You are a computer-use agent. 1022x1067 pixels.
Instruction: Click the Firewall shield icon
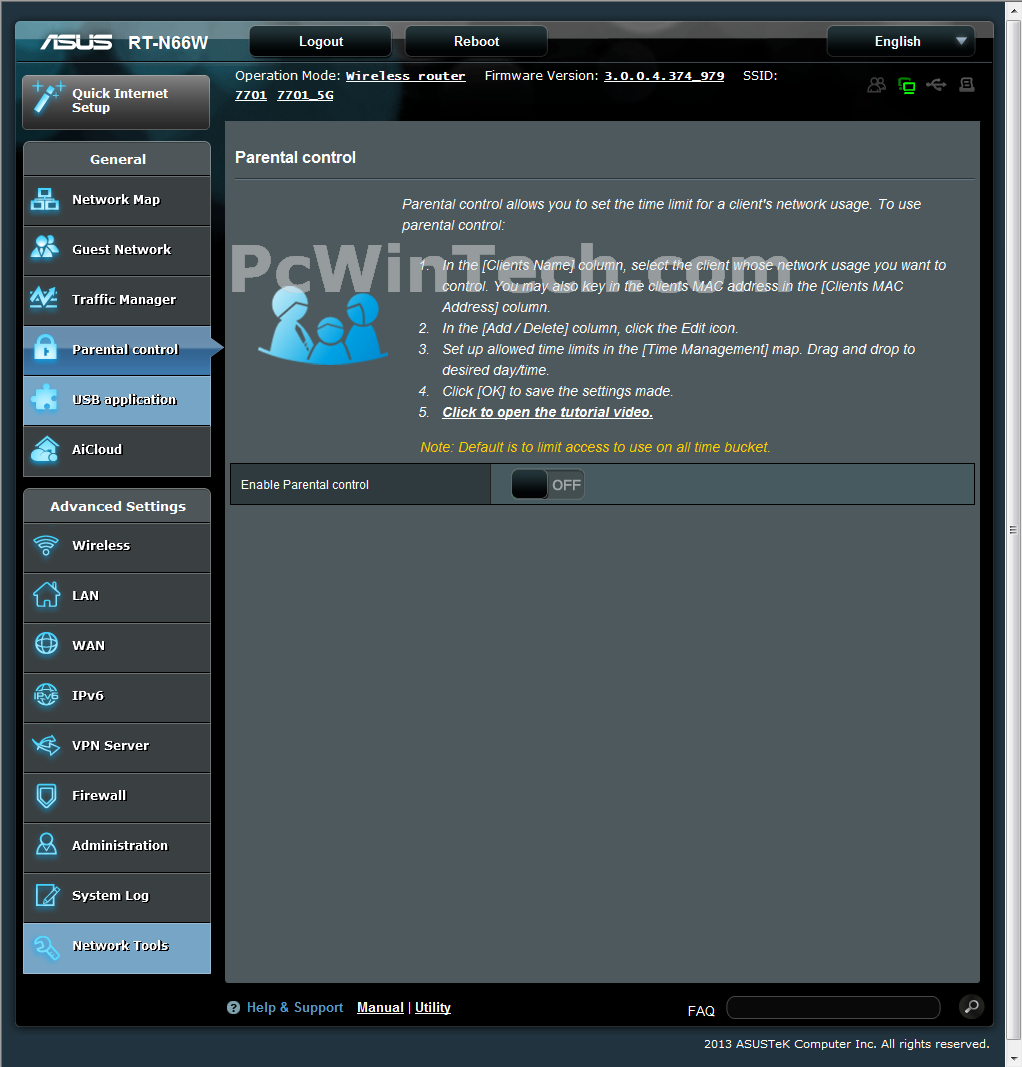click(x=46, y=795)
